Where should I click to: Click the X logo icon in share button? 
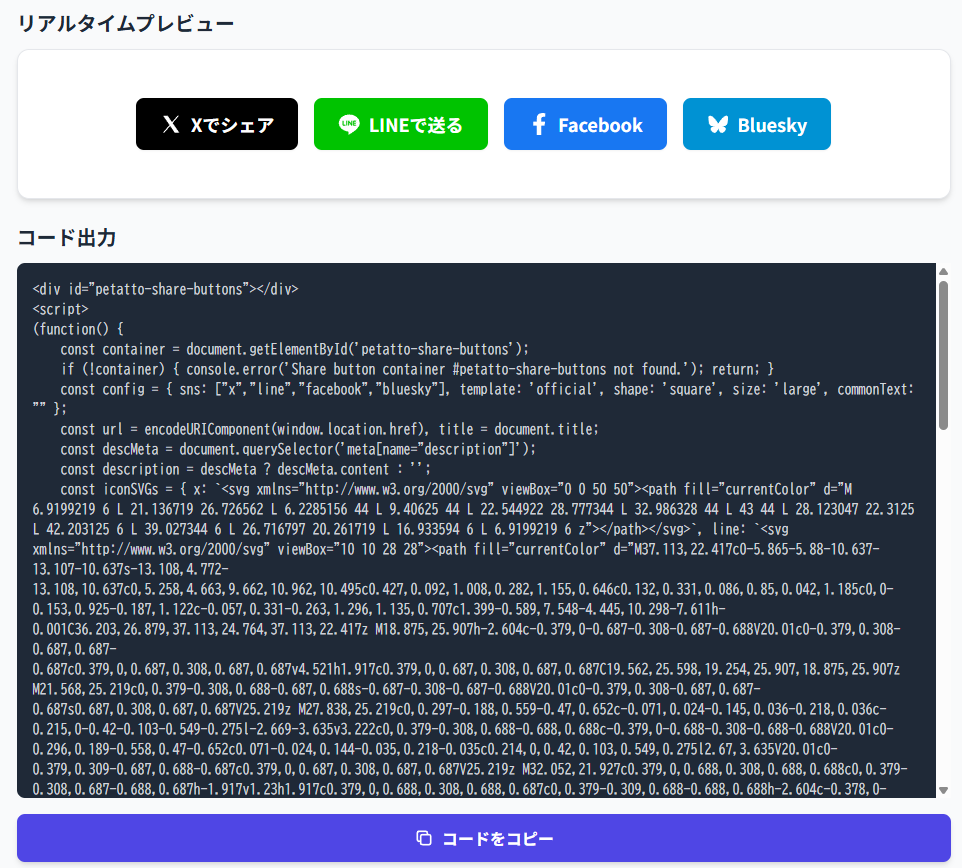click(x=171, y=125)
